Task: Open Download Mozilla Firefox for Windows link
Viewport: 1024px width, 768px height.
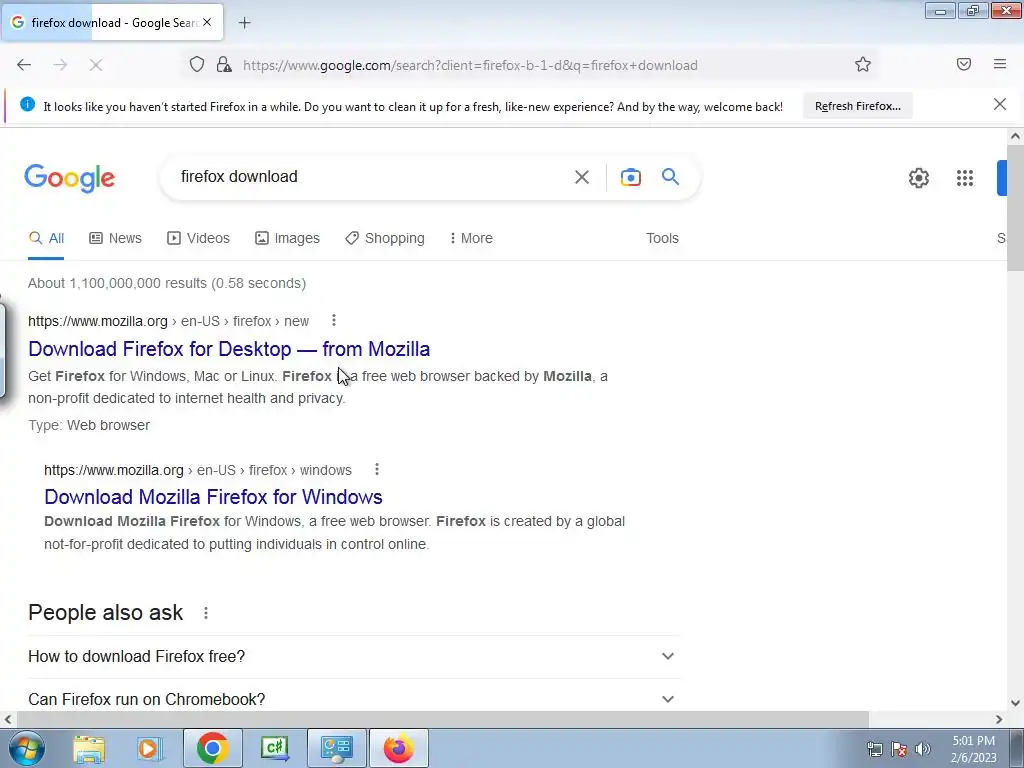Action: point(213,497)
